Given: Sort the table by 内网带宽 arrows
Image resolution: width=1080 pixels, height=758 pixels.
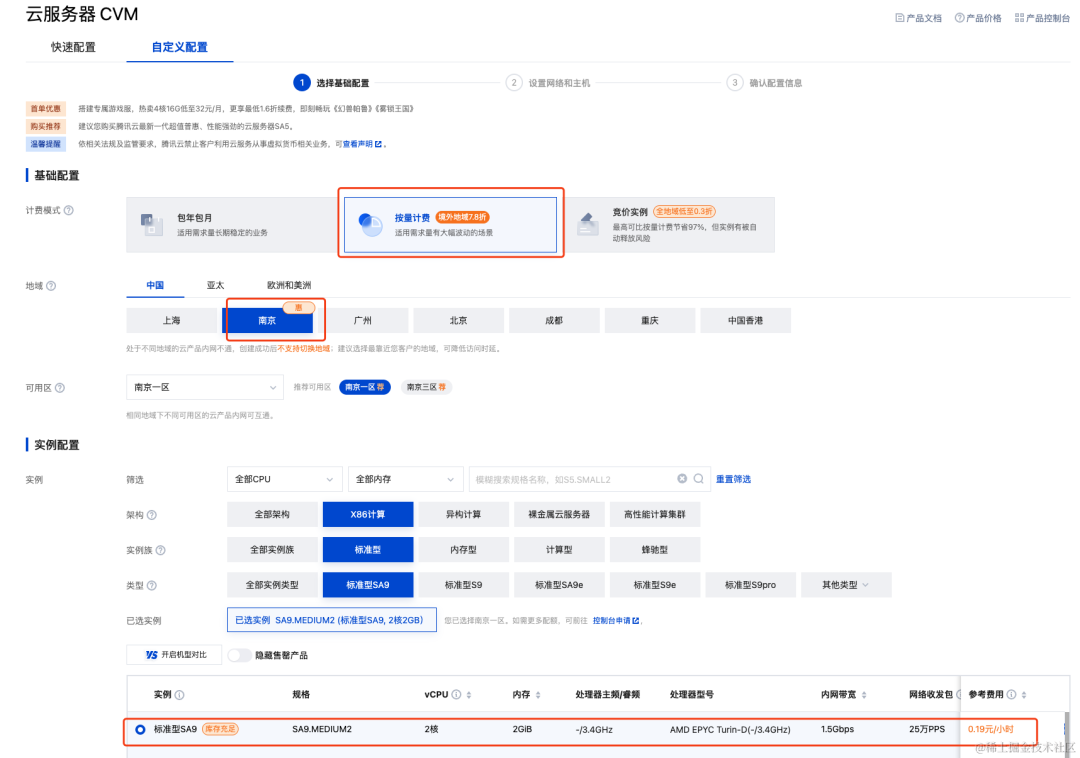Looking at the screenshot, I should click(864, 695).
